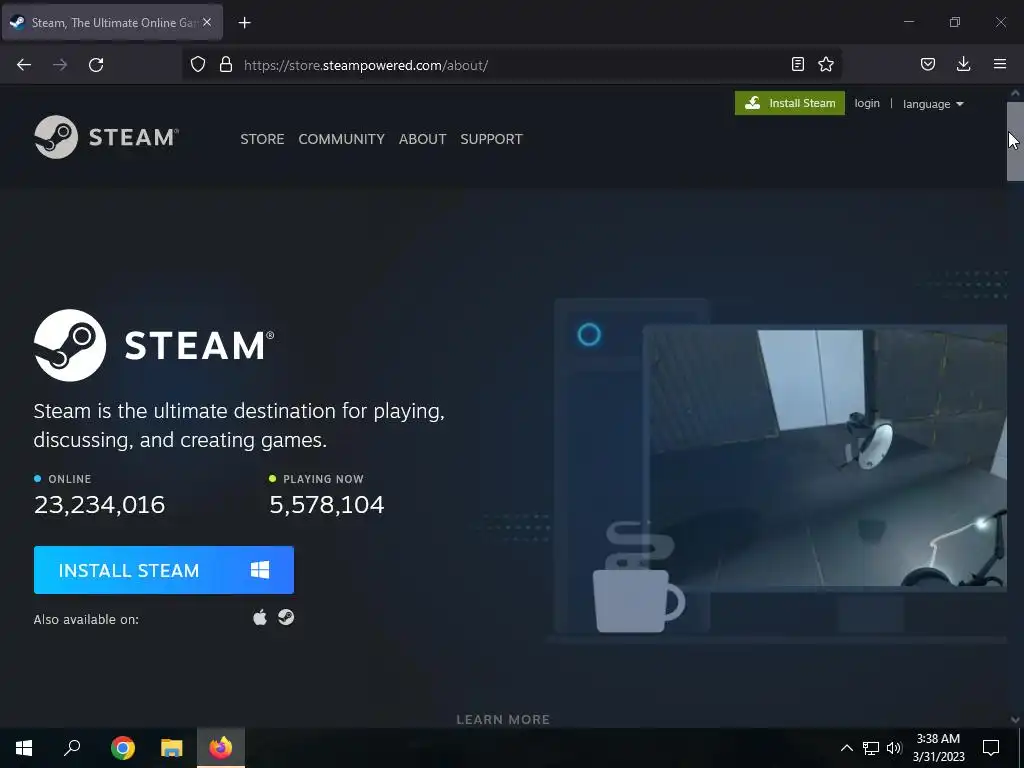Open File Explorer from the taskbar
This screenshot has height=768, width=1024.
(x=172, y=748)
